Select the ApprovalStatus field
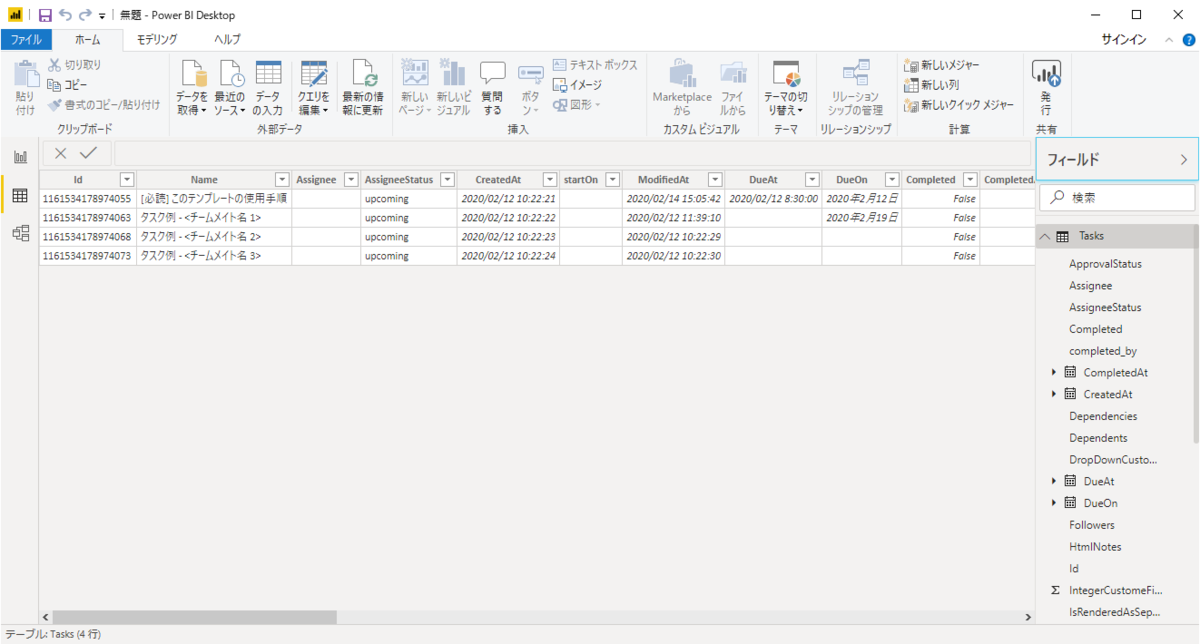This screenshot has width=1200, height=644. (1105, 264)
